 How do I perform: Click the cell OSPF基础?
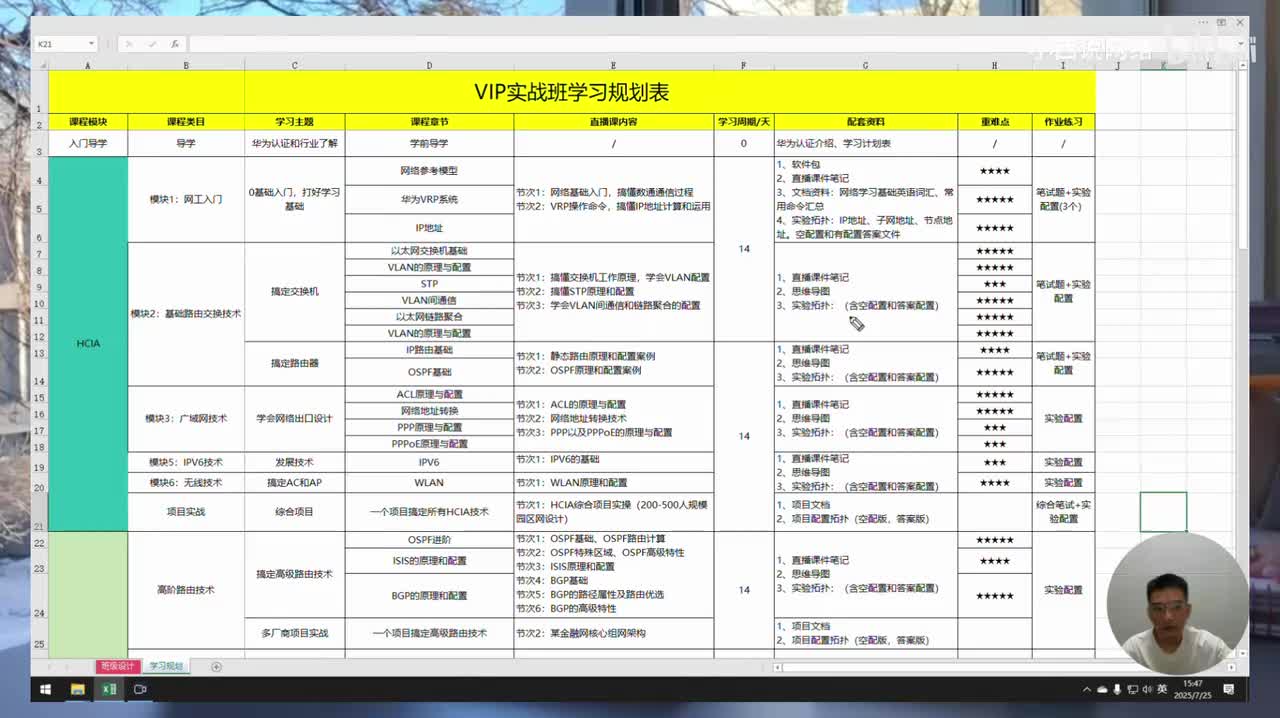coord(429,372)
